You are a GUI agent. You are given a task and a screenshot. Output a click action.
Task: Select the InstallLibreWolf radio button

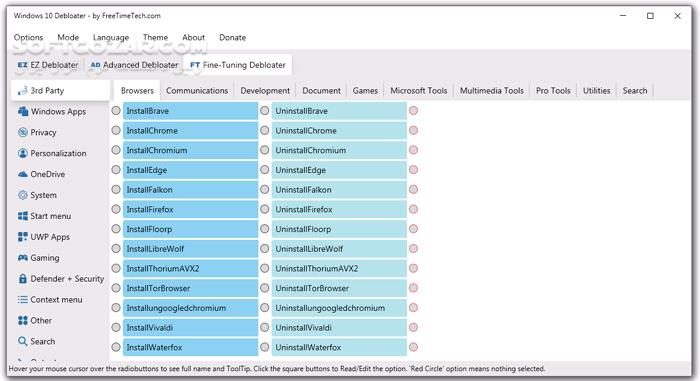[116, 248]
